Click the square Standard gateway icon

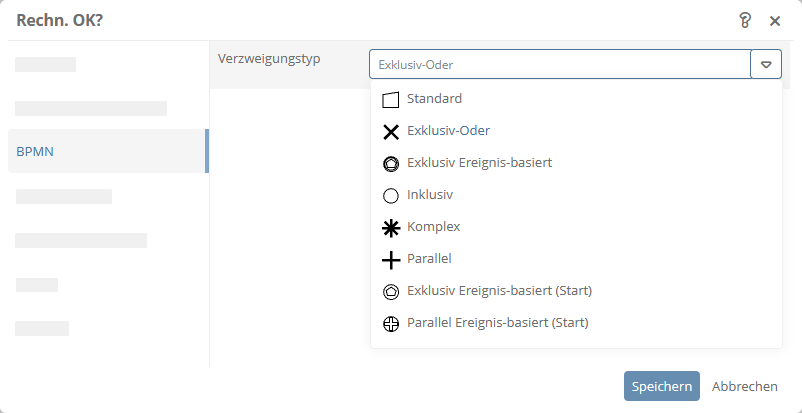click(x=391, y=99)
